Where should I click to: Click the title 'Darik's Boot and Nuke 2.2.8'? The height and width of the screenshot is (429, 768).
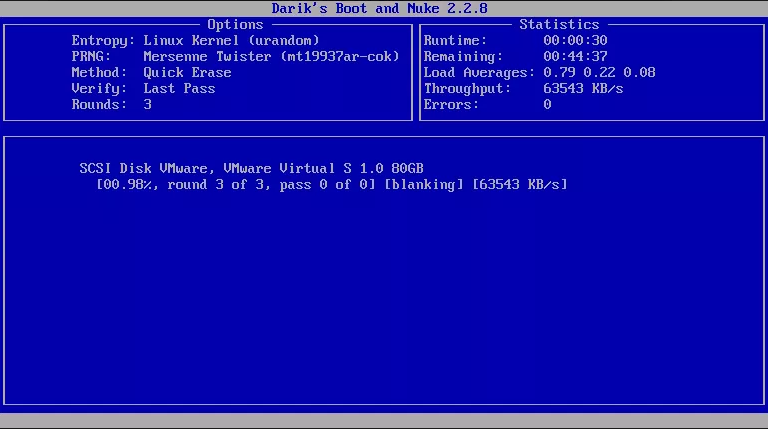[380, 8]
